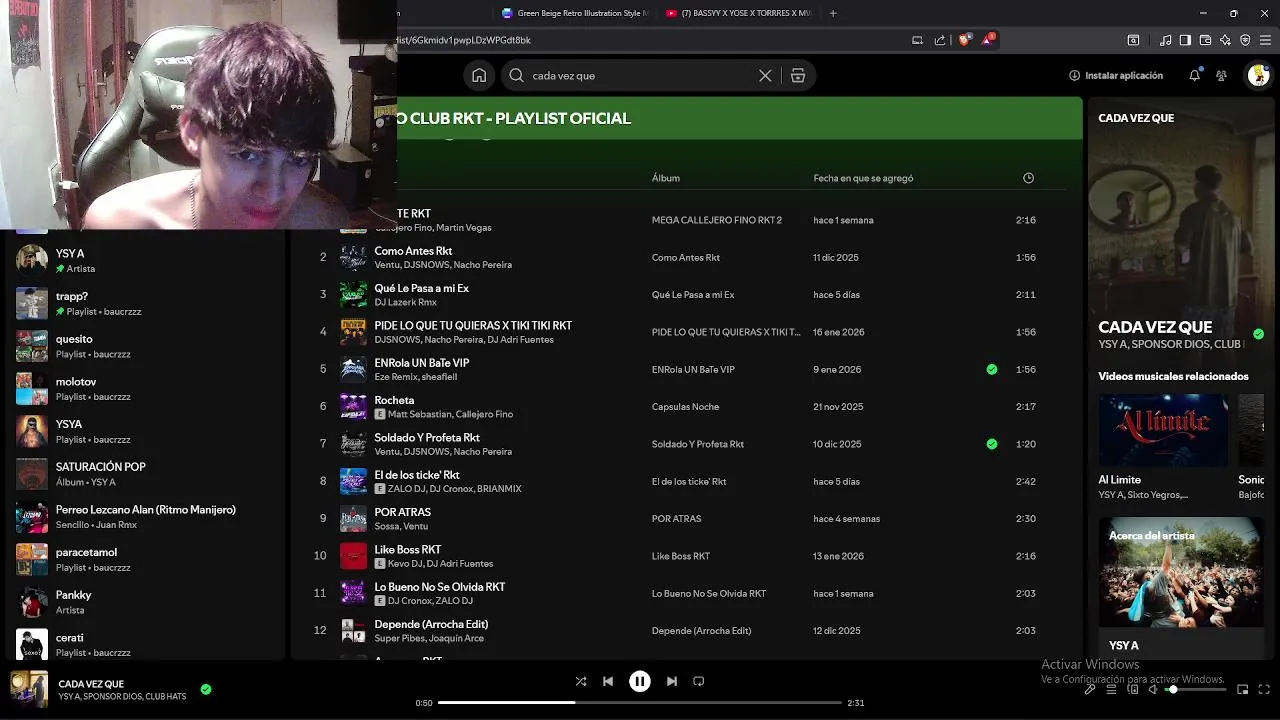Click Like Boss RKT cover thumbnail
The width and height of the screenshot is (1280, 720).
point(354,556)
